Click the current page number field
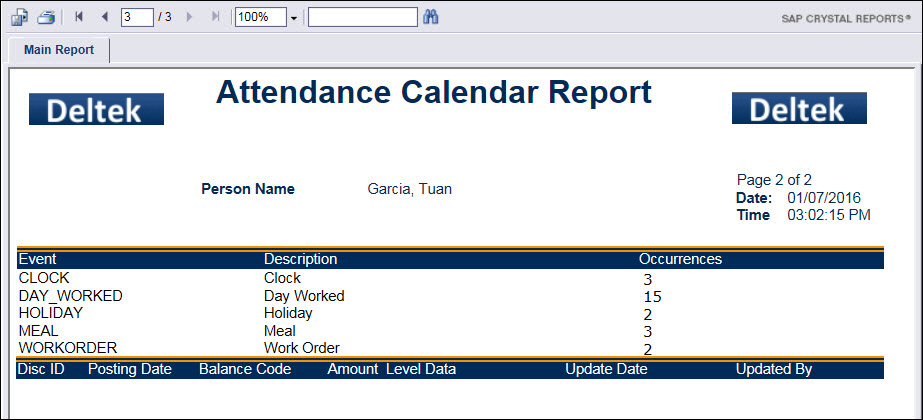The image size is (923, 420). coord(136,17)
